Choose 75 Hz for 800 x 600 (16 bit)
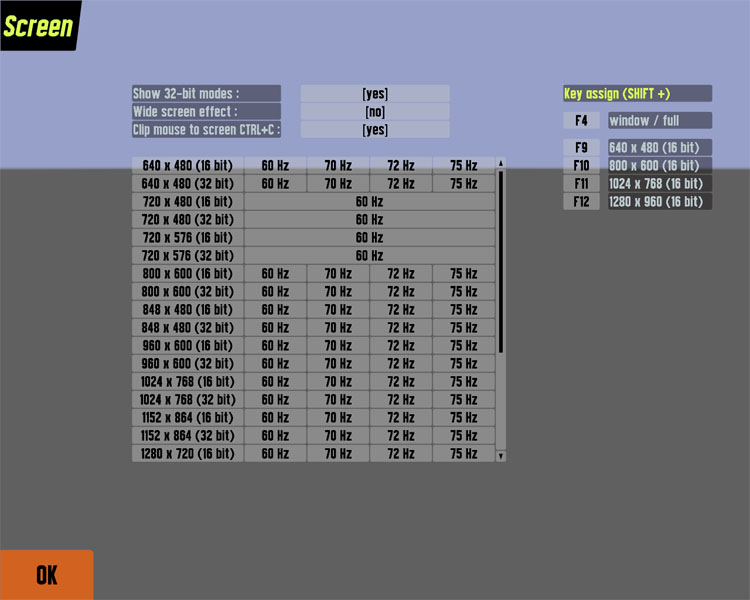Image resolution: width=750 pixels, height=600 pixels. pos(463,274)
